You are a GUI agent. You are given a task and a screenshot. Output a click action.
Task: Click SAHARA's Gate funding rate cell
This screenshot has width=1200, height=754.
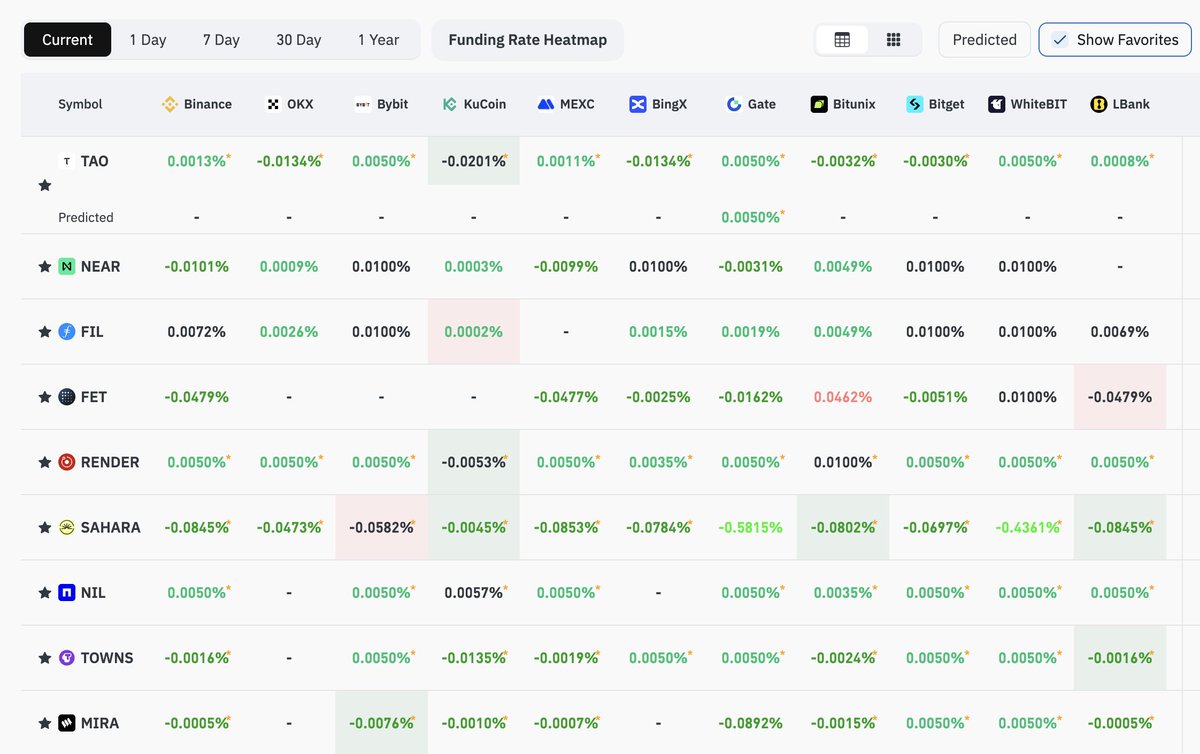(750, 528)
